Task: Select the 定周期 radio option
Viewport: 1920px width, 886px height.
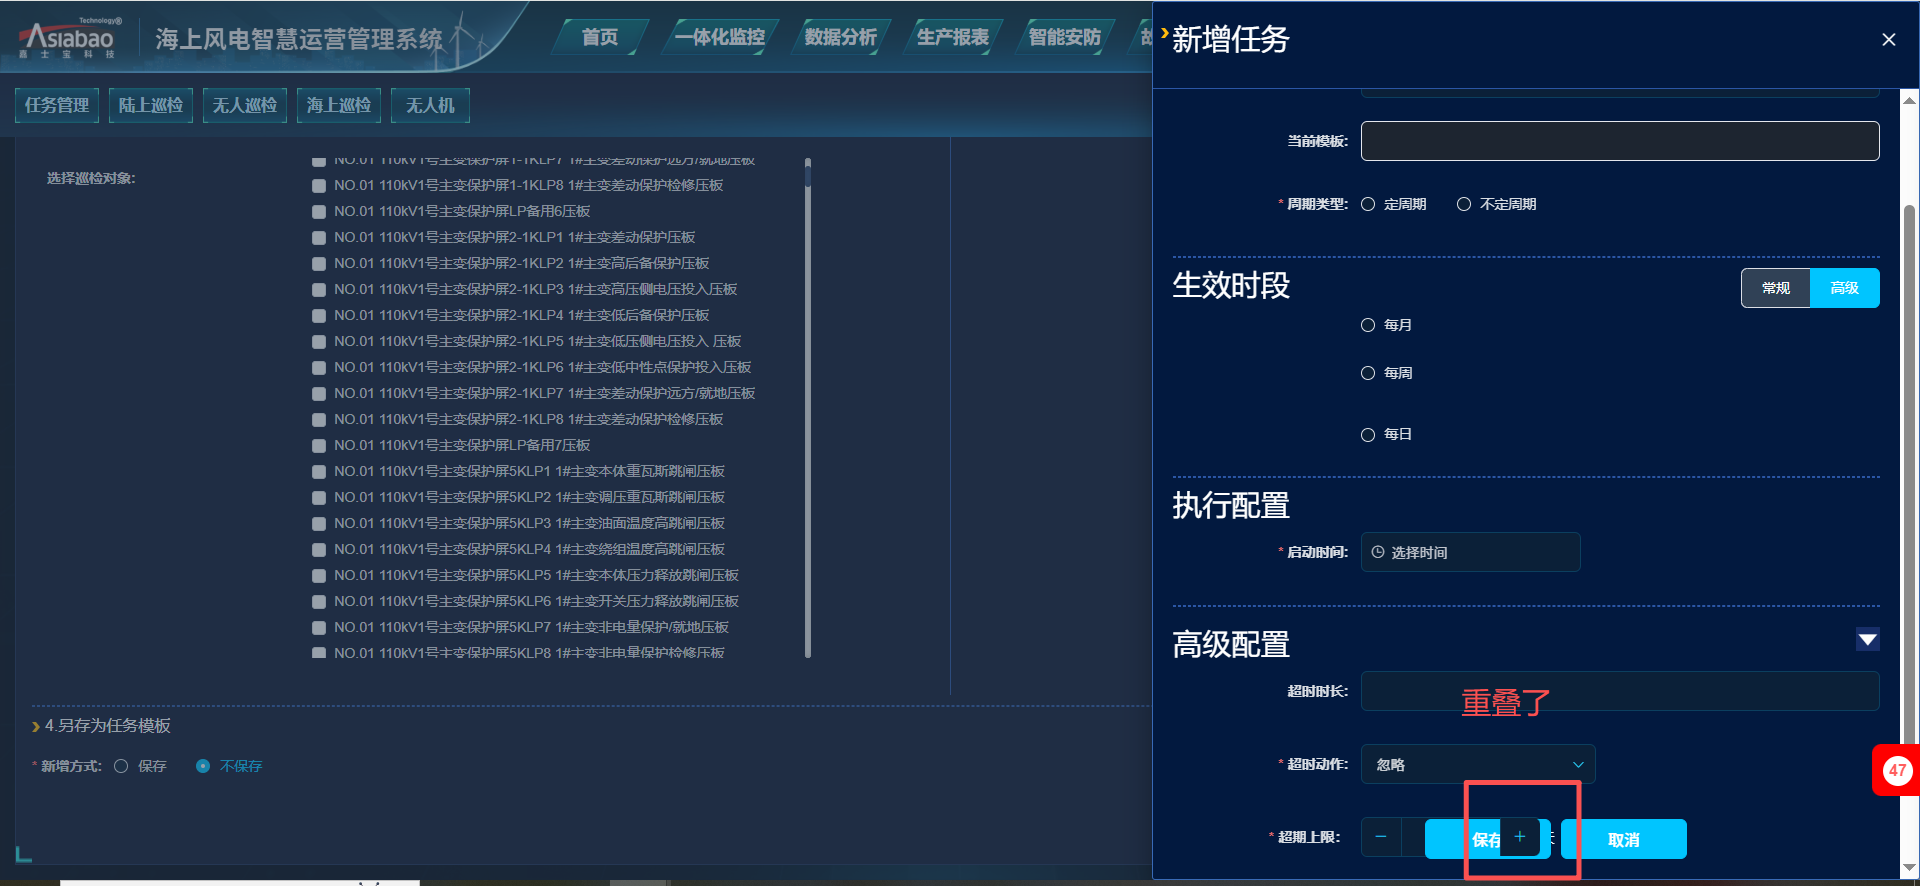Action: click(1368, 204)
